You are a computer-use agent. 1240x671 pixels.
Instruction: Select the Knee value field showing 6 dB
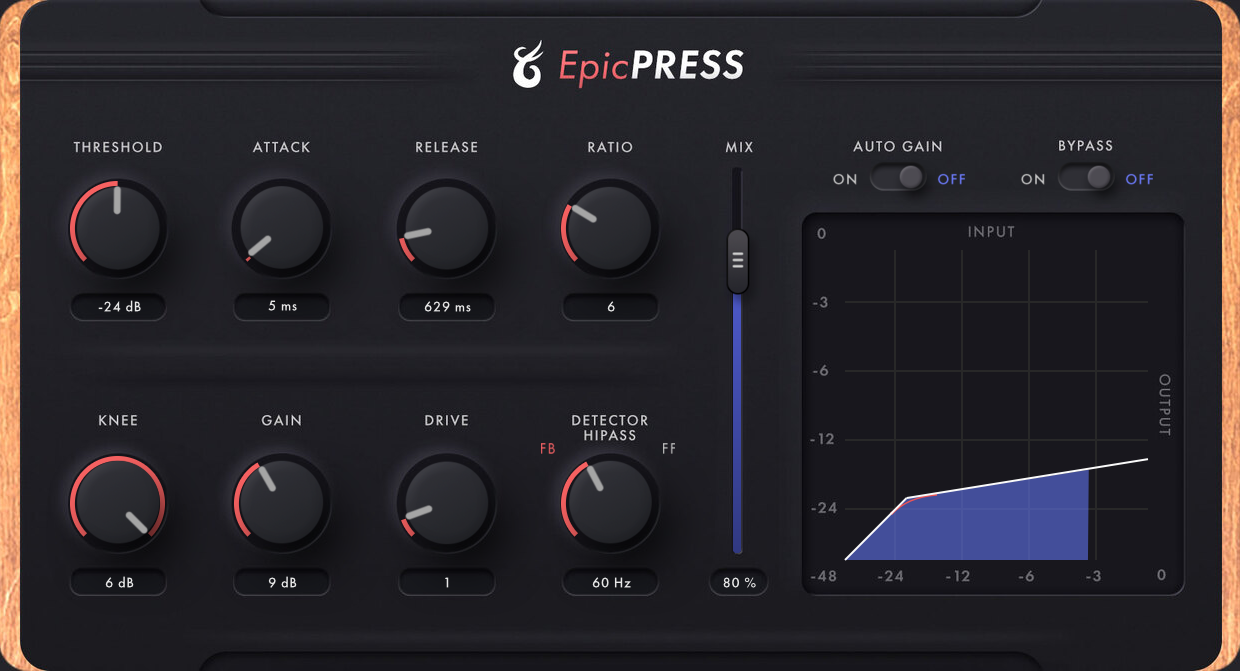[118, 582]
